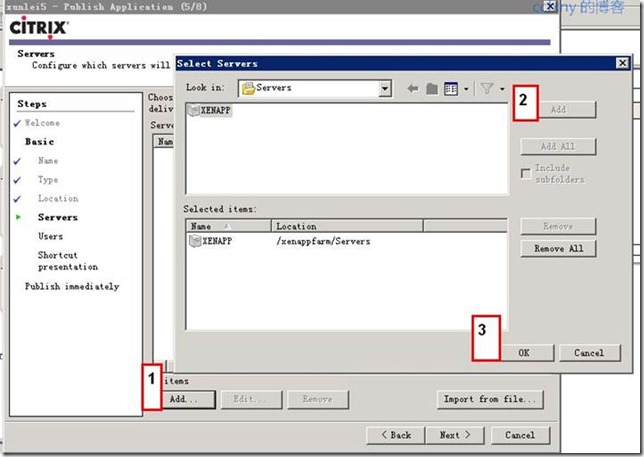Select the Shortcut presentation step
The width and height of the screenshot is (644, 457).
tap(68, 261)
